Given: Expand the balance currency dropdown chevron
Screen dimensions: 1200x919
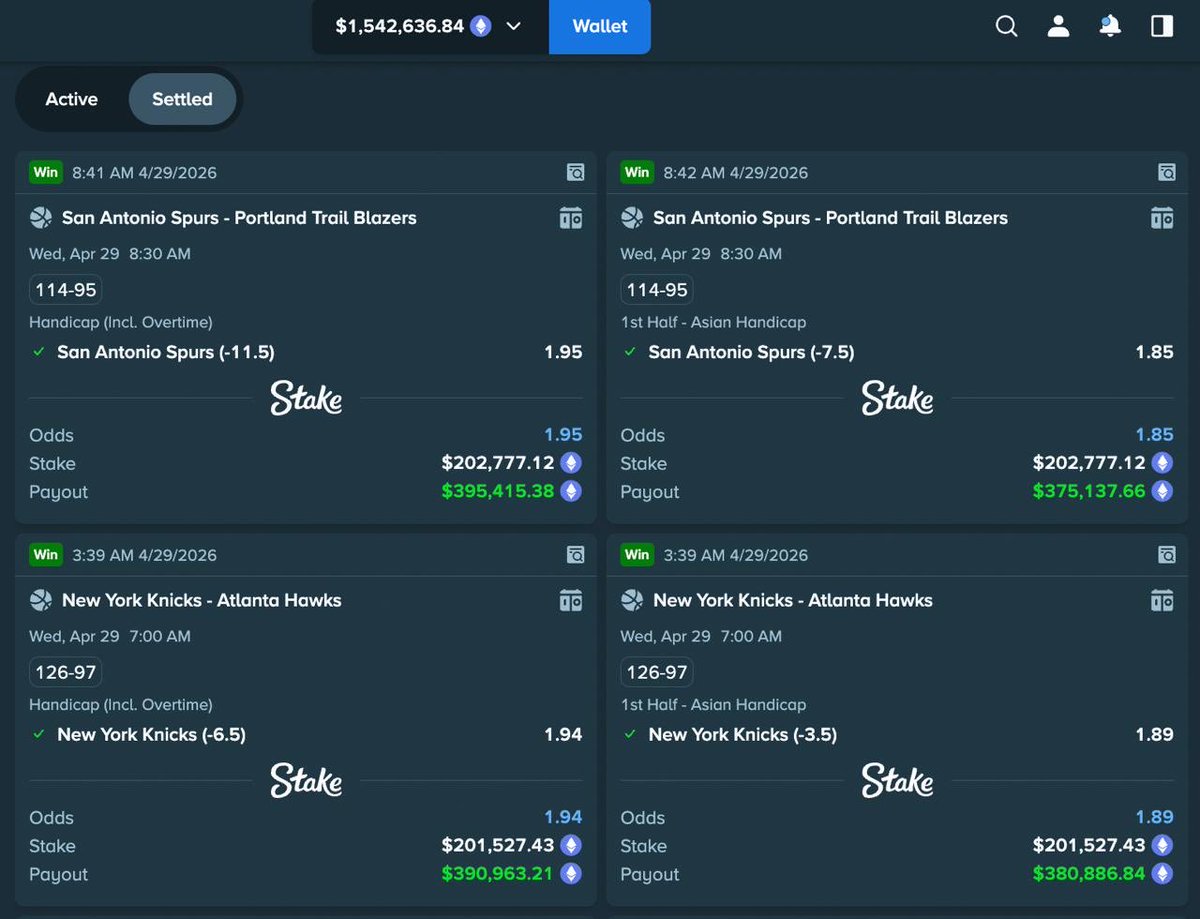Looking at the screenshot, I should [514, 27].
